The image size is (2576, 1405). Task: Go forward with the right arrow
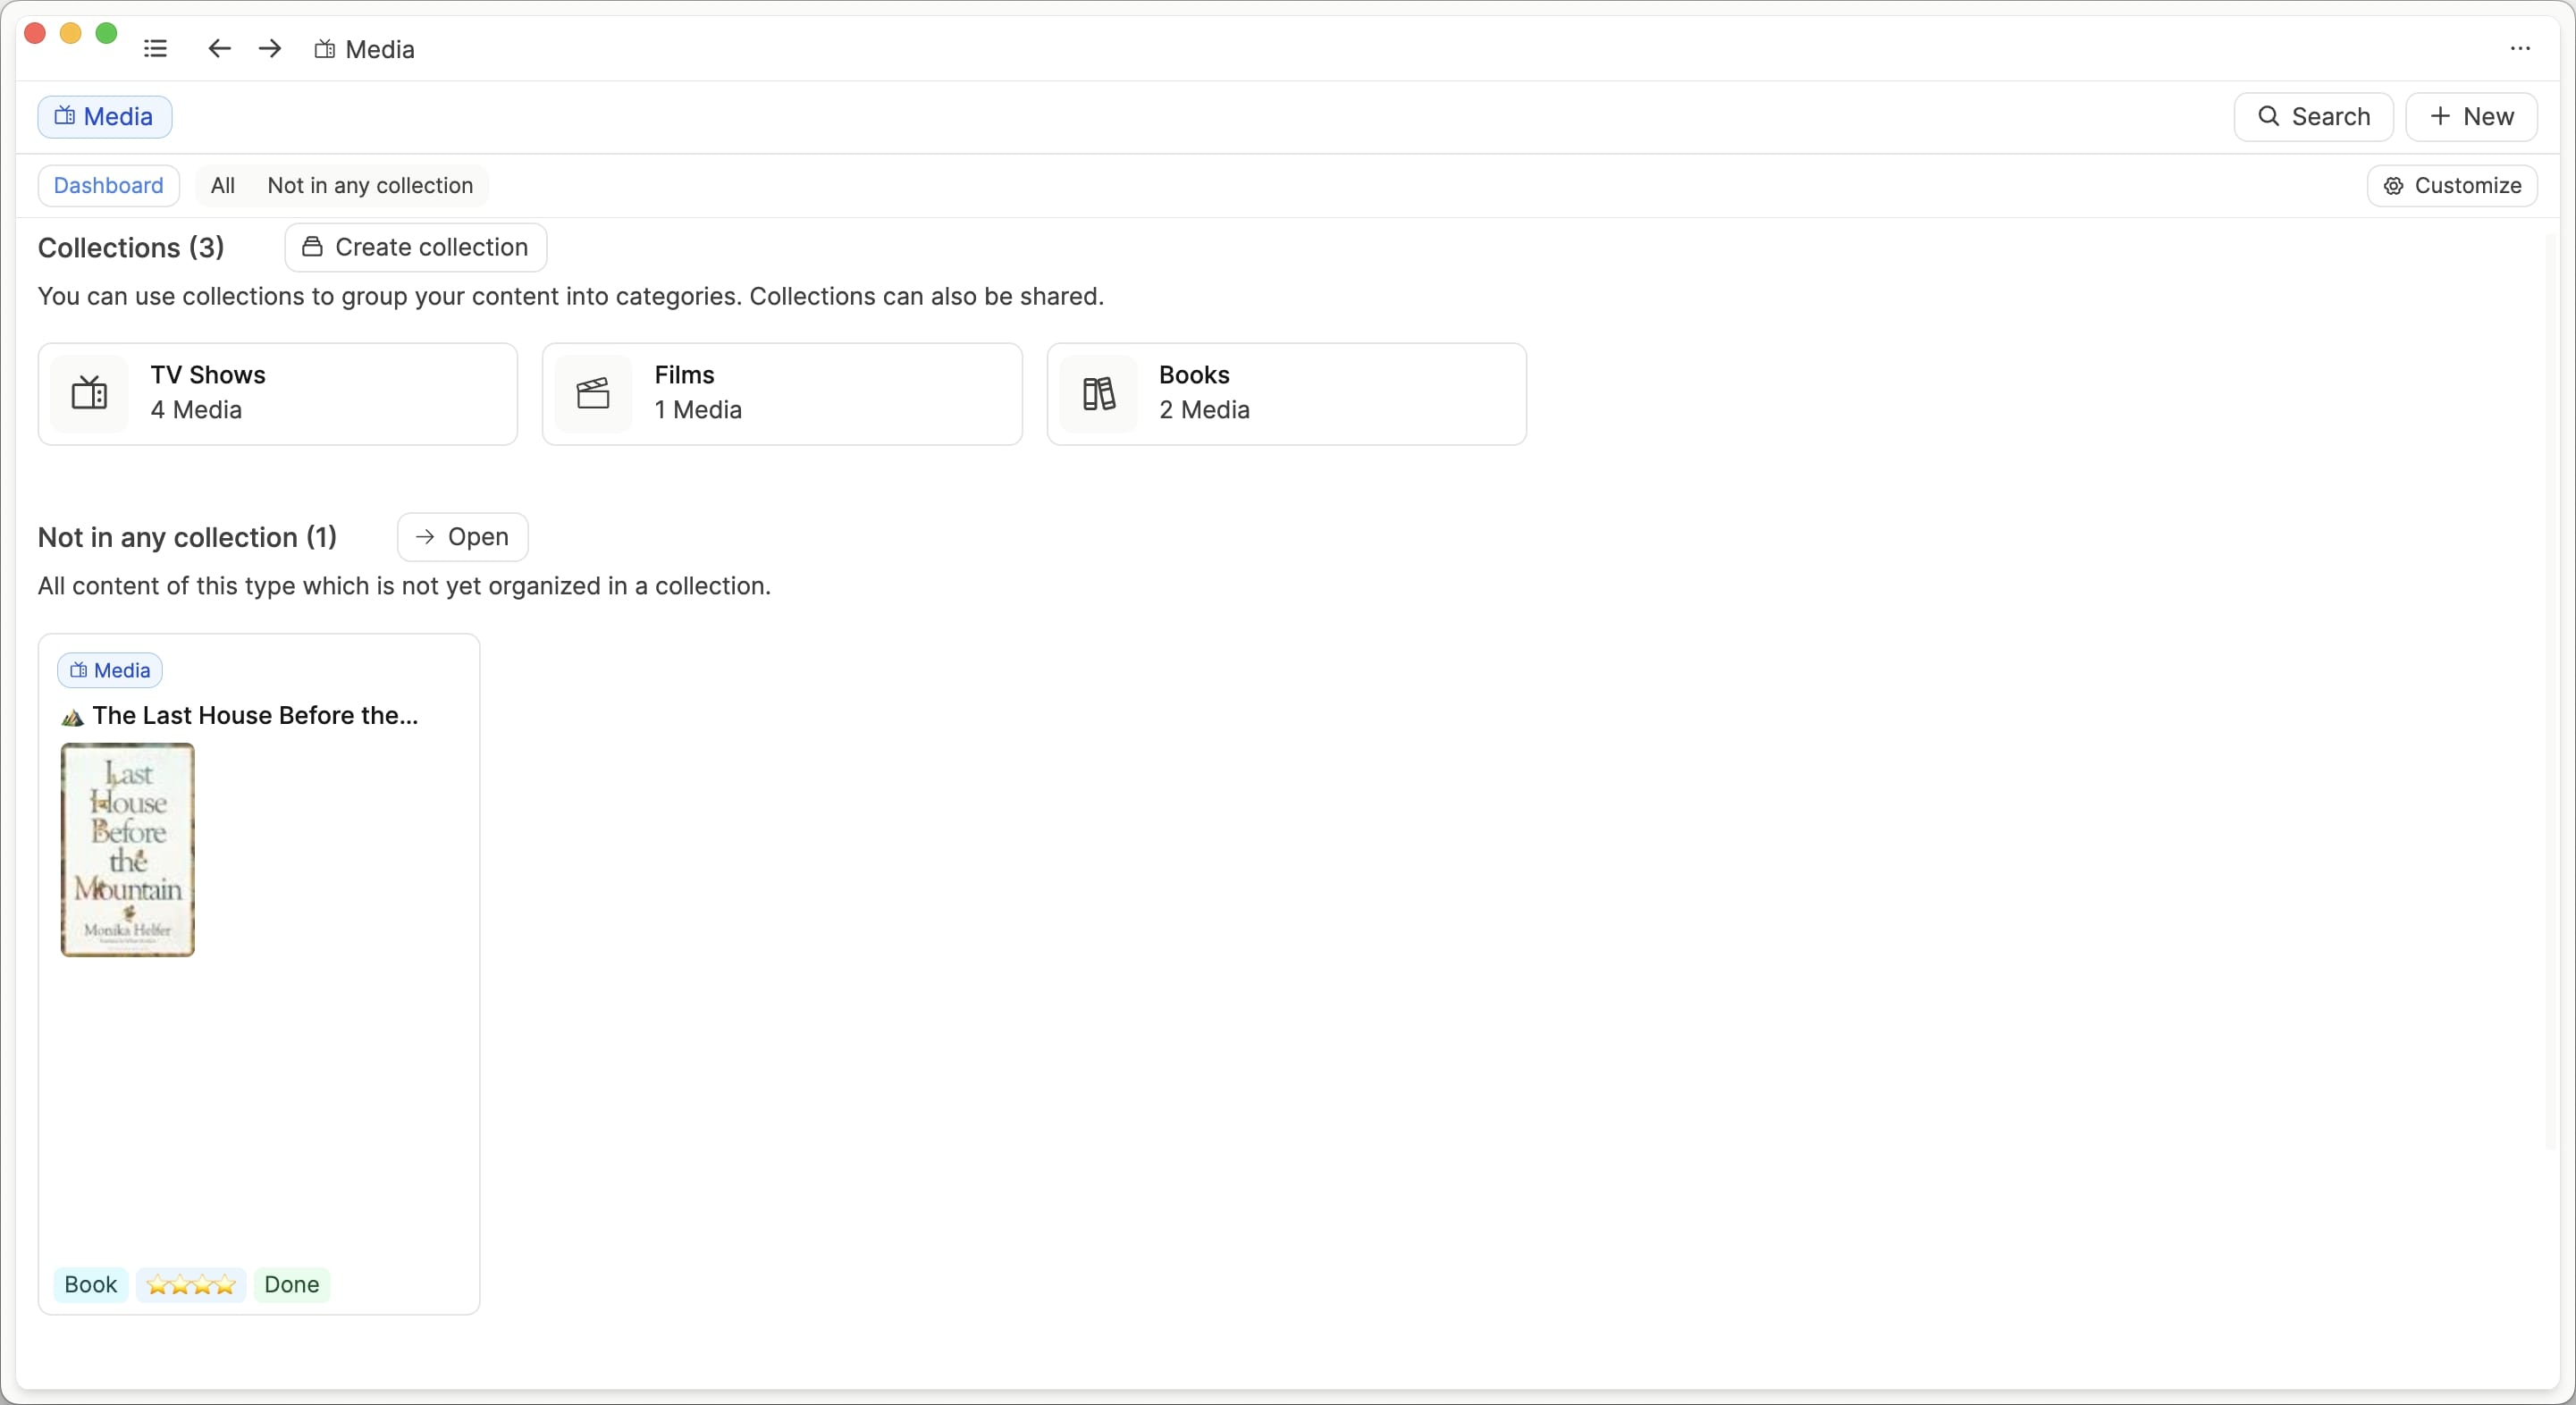pyautogui.click(x=270, y=48)
